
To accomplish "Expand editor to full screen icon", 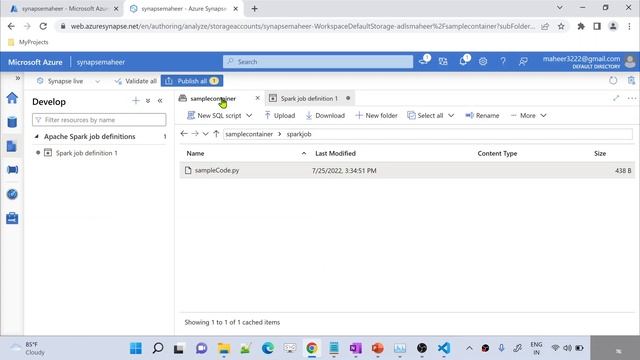I will click(x=616, y=98).
